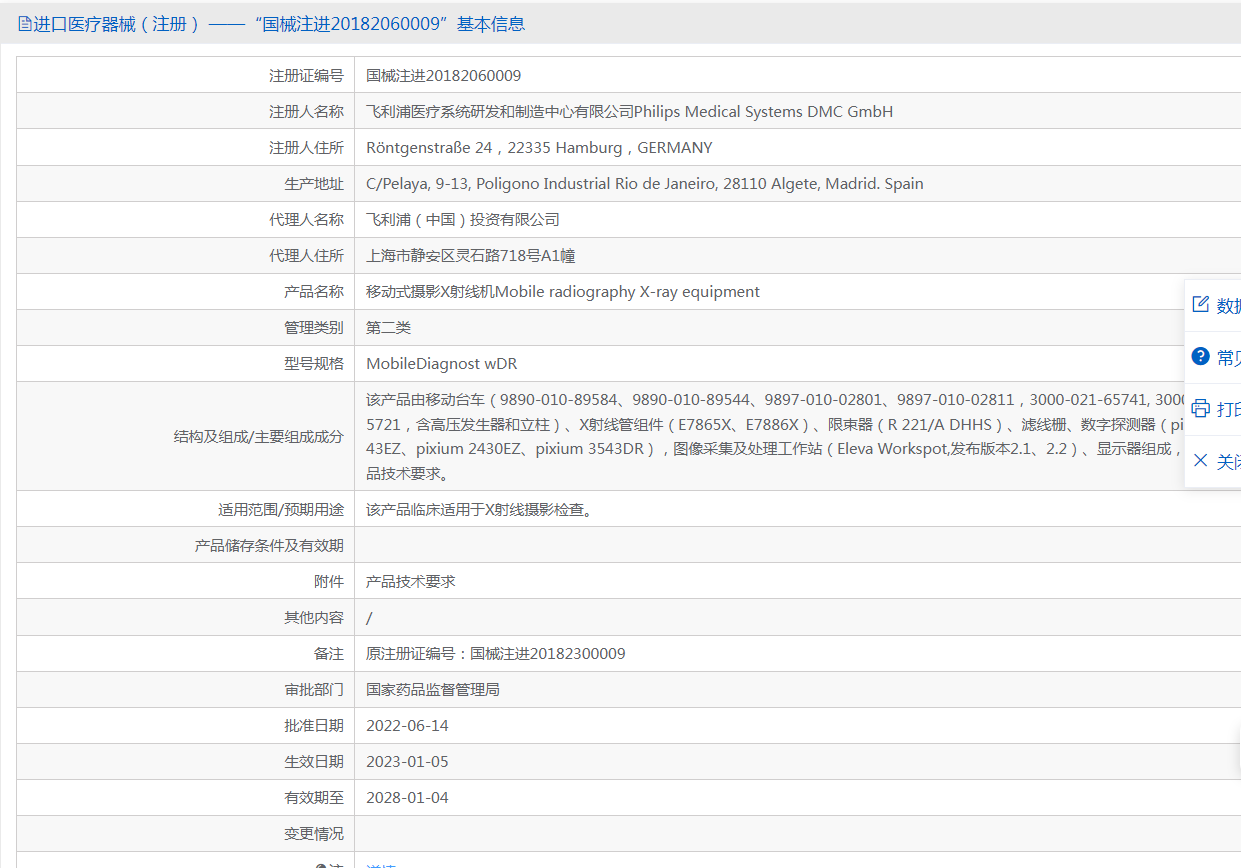This screenshot has width=1241, height=868.
Task: Select expiry date 2028-01-04
Action: coord(408,797)
